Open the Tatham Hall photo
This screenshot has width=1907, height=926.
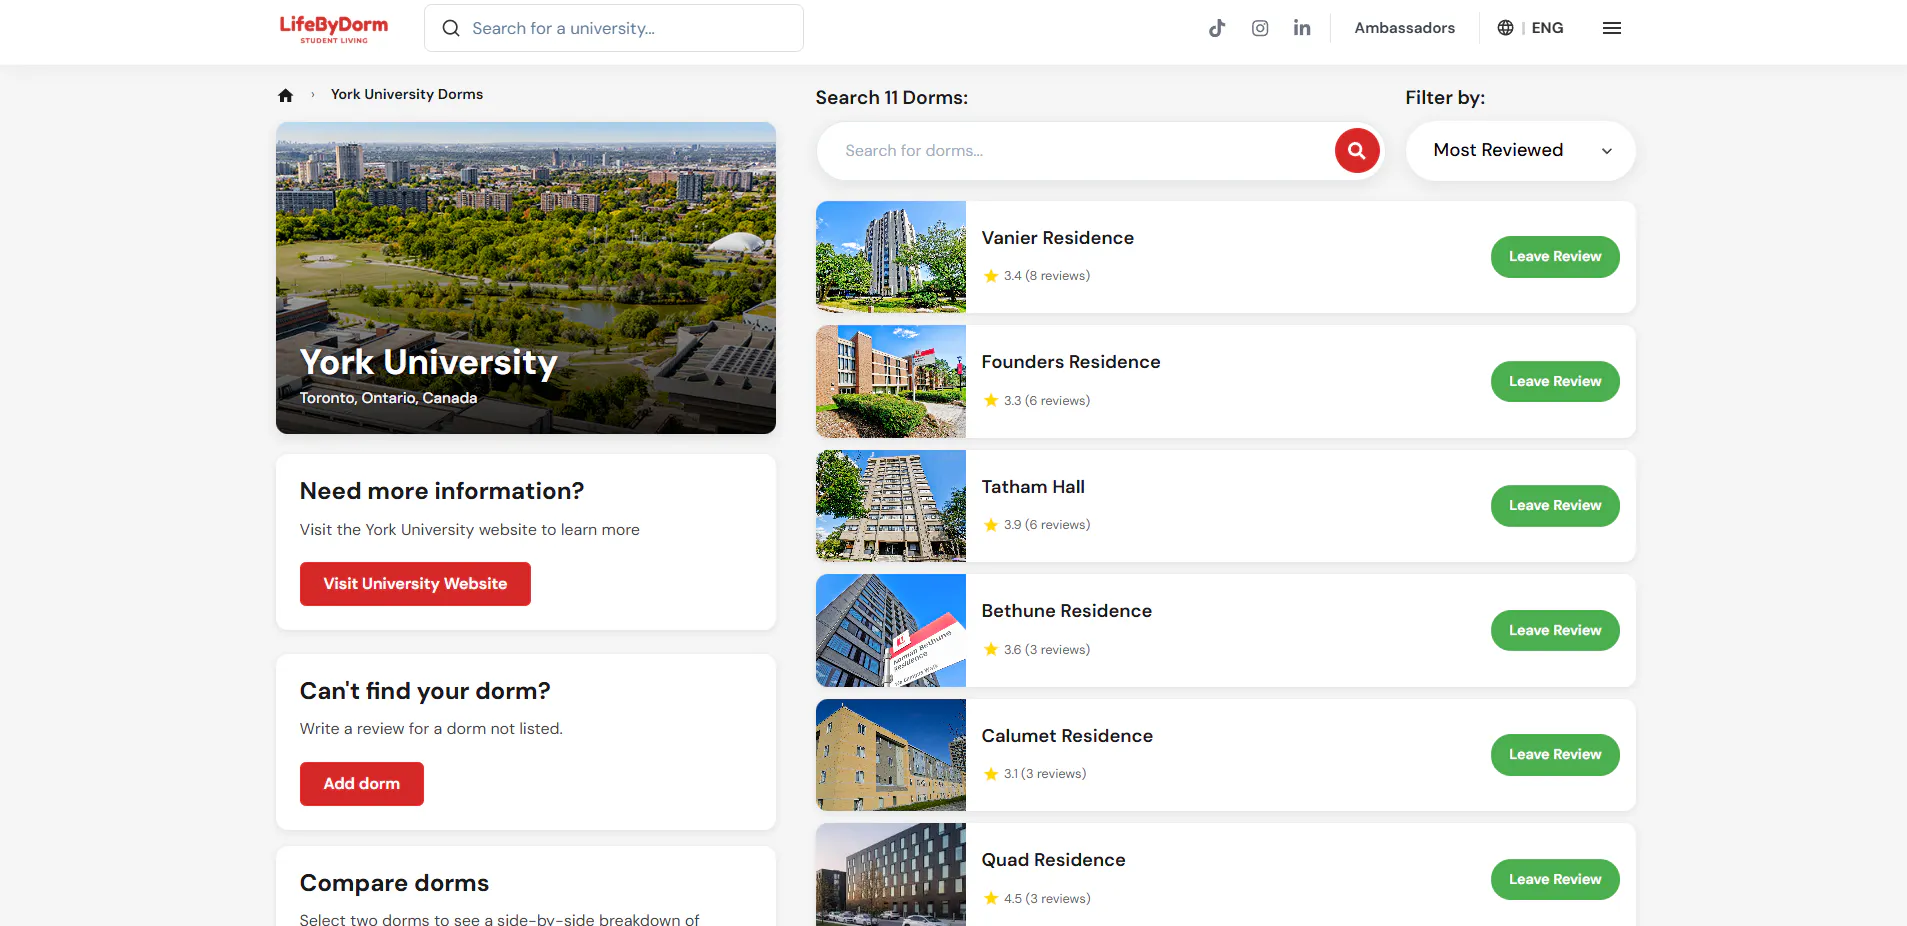[x=891, y=506]
